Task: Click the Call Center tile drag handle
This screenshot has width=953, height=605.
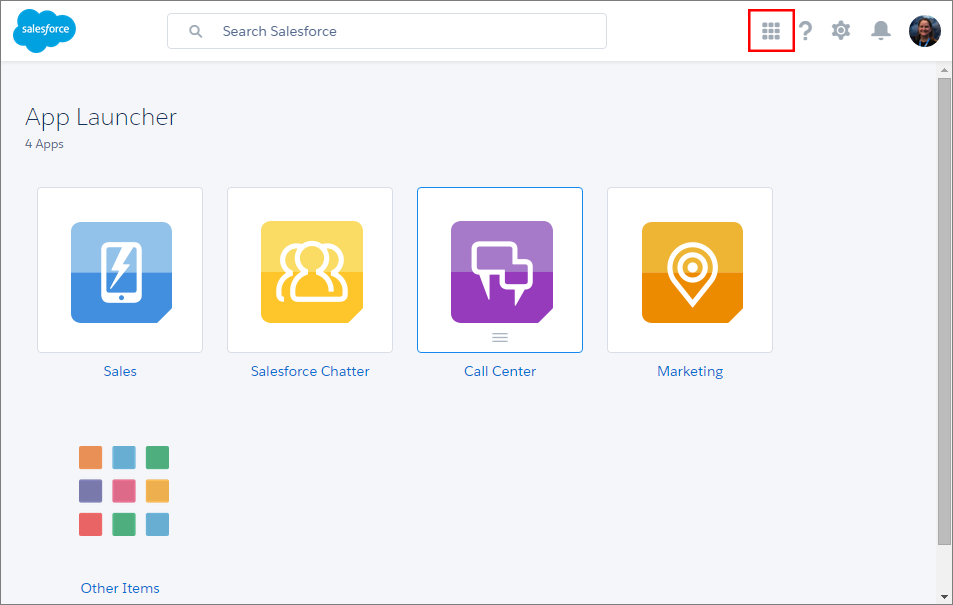Action: (500, 337)
